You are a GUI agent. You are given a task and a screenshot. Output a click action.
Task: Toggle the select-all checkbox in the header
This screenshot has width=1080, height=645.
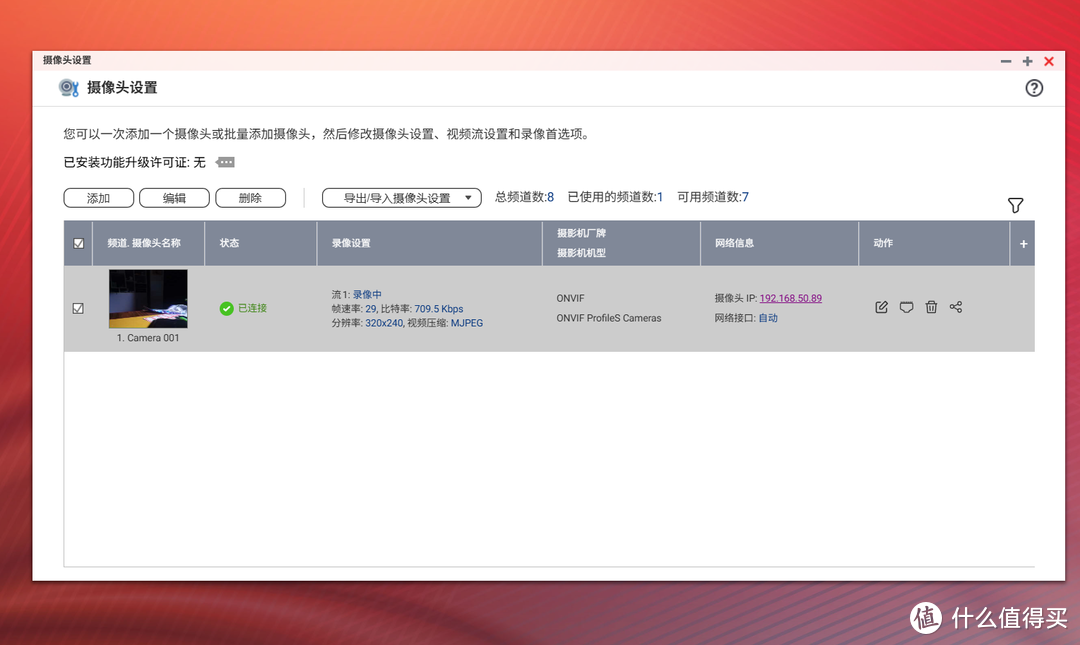pyautogui.click(x=78, y=243)
